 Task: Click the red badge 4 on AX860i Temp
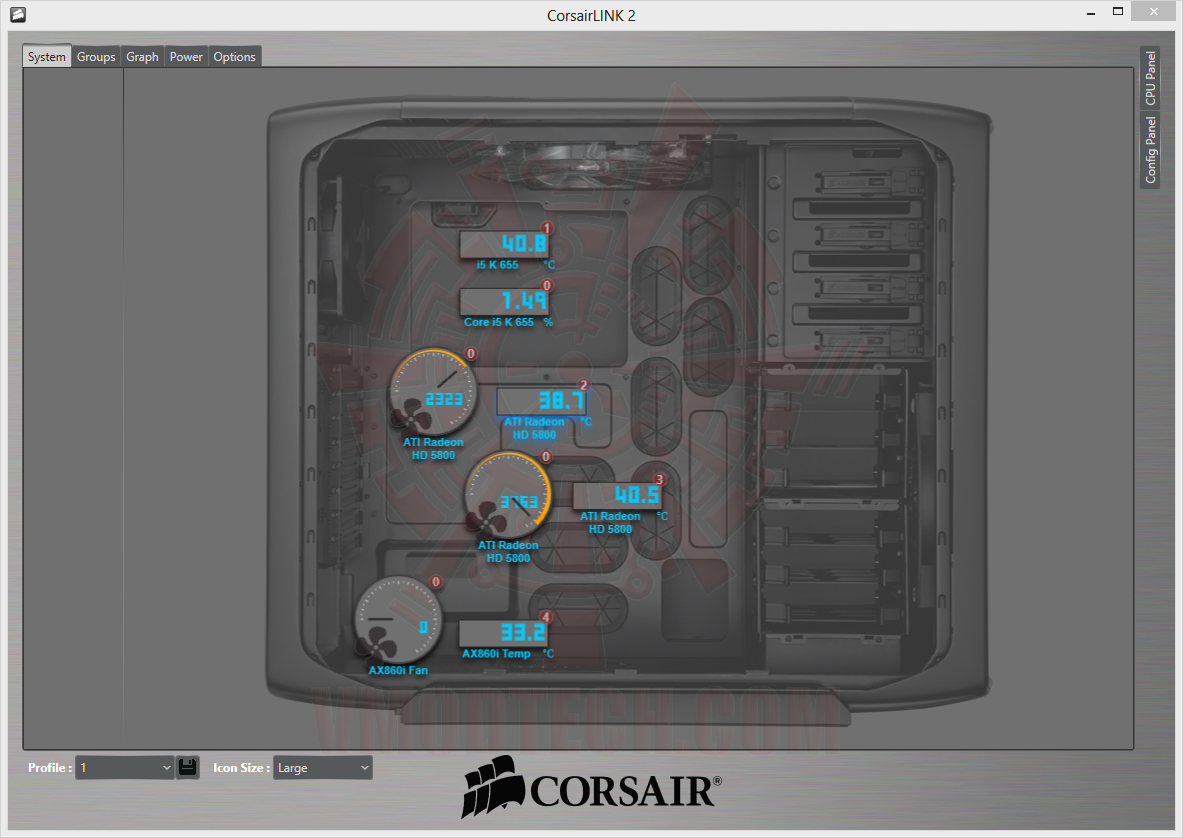click(x=545, y=617)
